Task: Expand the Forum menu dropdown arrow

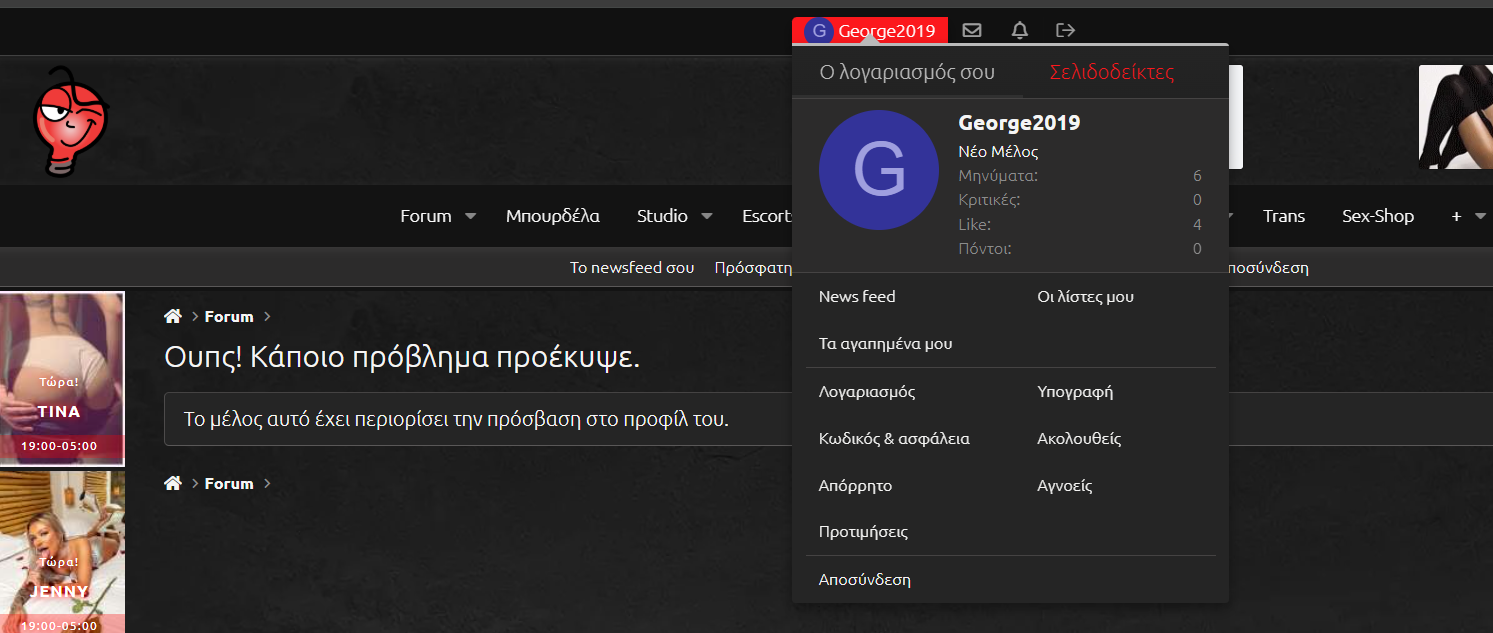Action: [x=470, y=216]
